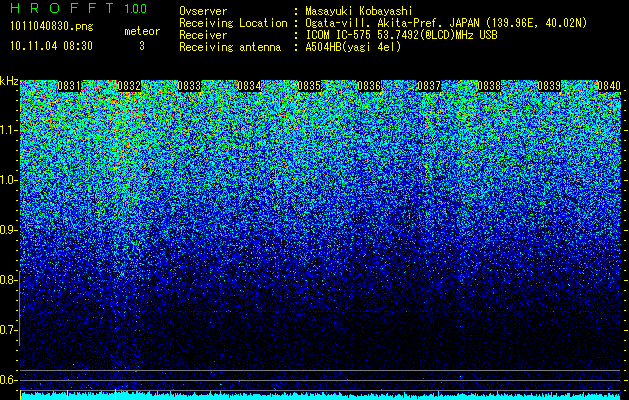Click the 0.8 kHz axis label

pyautogui.click(x=8, y=280)
